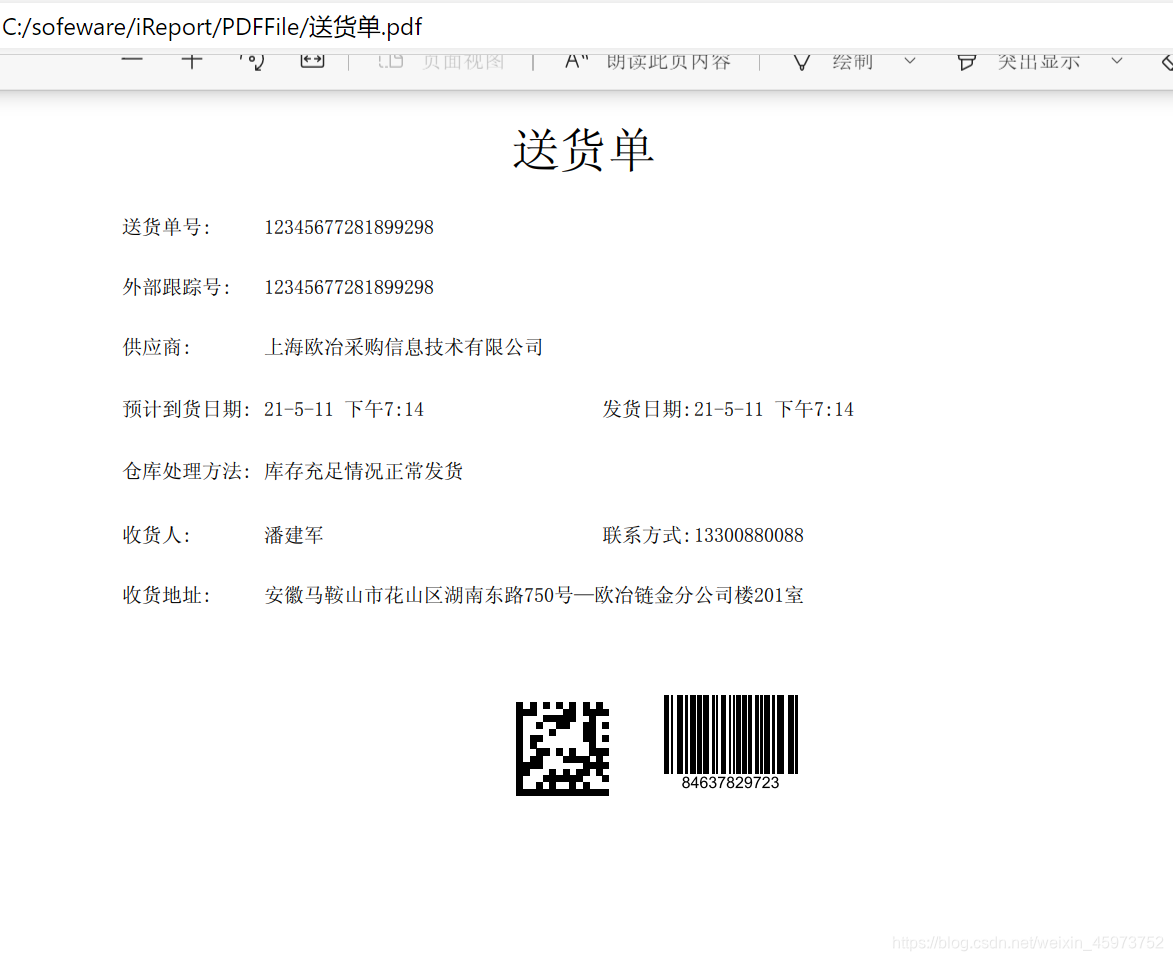The image size is (1173, 961).
Task: Click the address 安徽马鞍山市花山区湖南东路750号
Action: click(419, 595)
